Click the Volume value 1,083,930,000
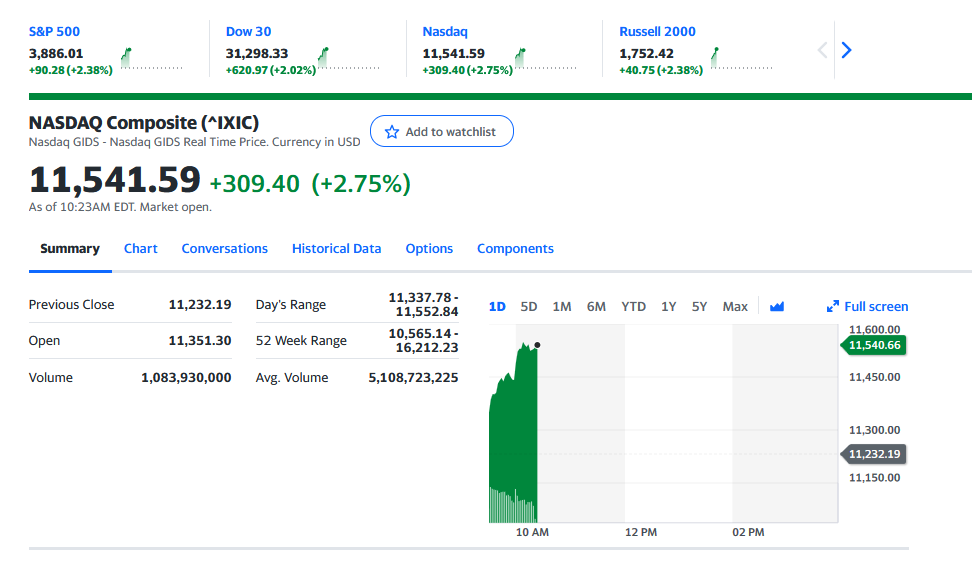Screen dimensions: 972x561 coord(186,378)
